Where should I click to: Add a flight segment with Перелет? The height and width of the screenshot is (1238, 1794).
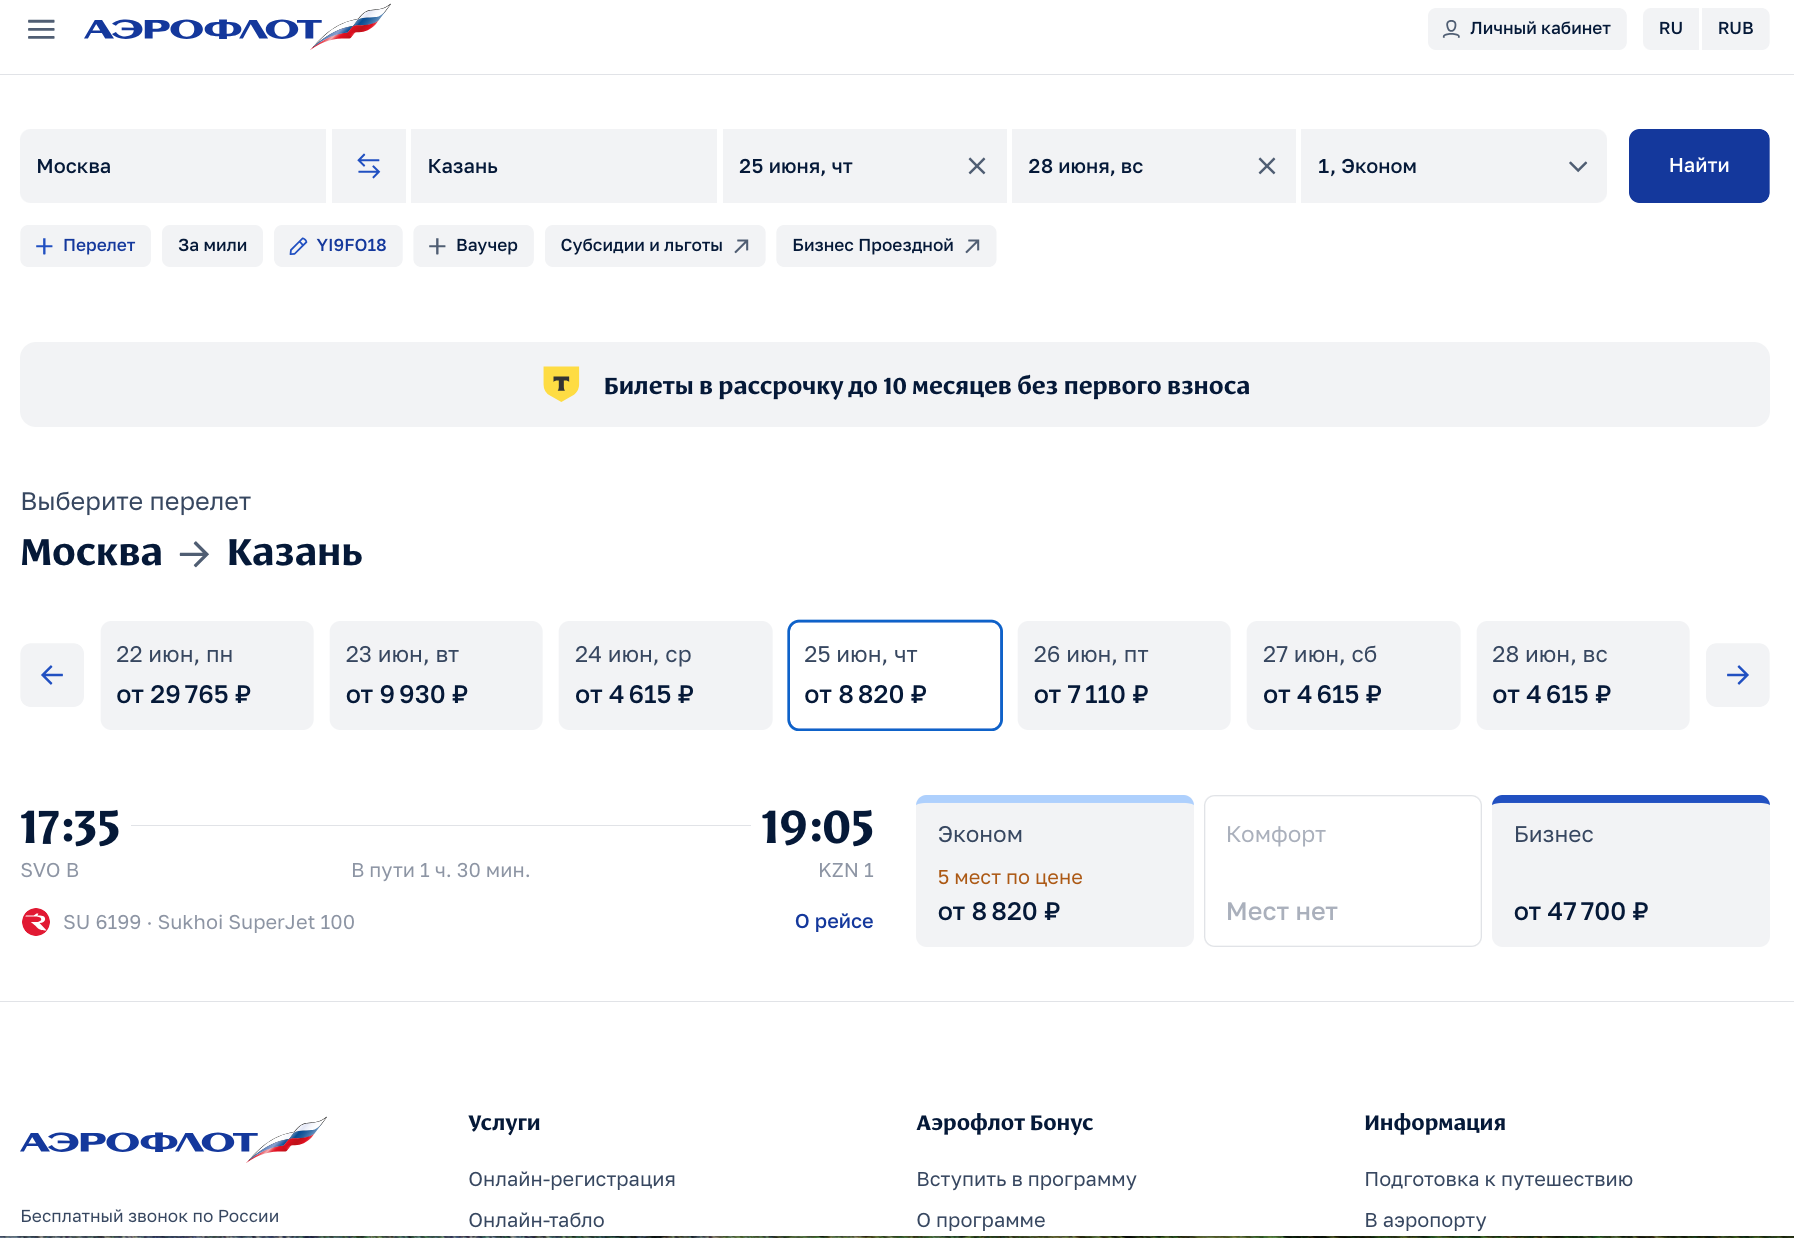click(x=85, y=246)
